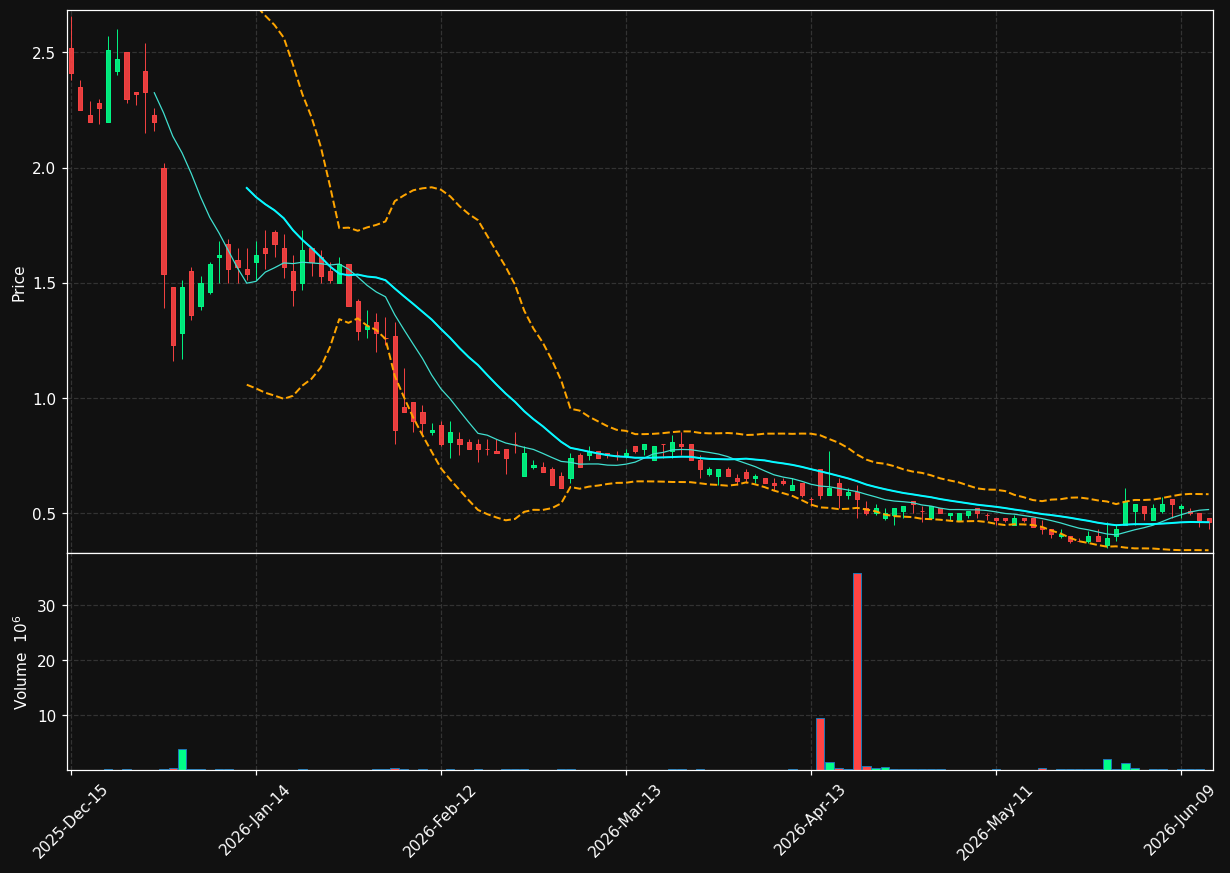Click the 2026-Feb-12 date label
Viewport: 1230px width, 873px height.
click(x=440, y=821)
